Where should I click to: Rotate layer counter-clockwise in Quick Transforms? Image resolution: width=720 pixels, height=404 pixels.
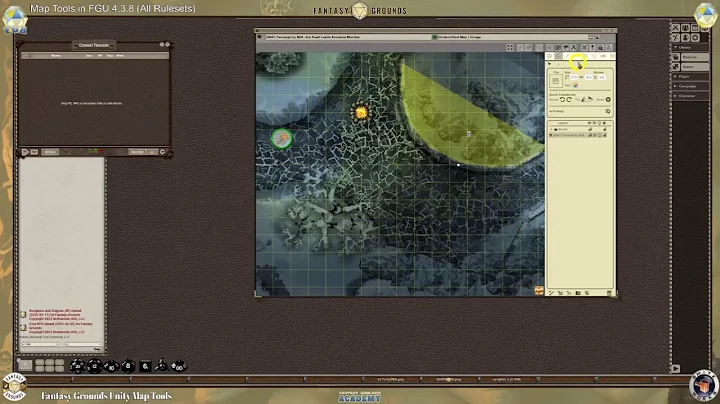coord(562,100)
